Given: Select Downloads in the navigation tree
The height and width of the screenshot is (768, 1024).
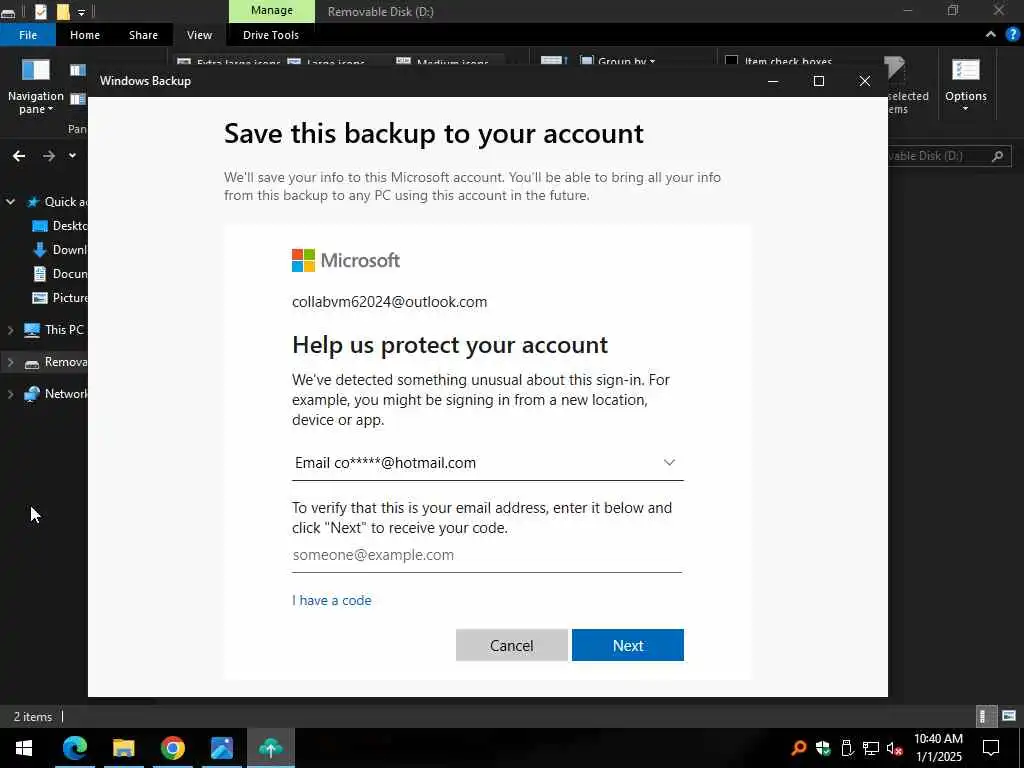Looking at the screenshot, I should pos(59,250).
